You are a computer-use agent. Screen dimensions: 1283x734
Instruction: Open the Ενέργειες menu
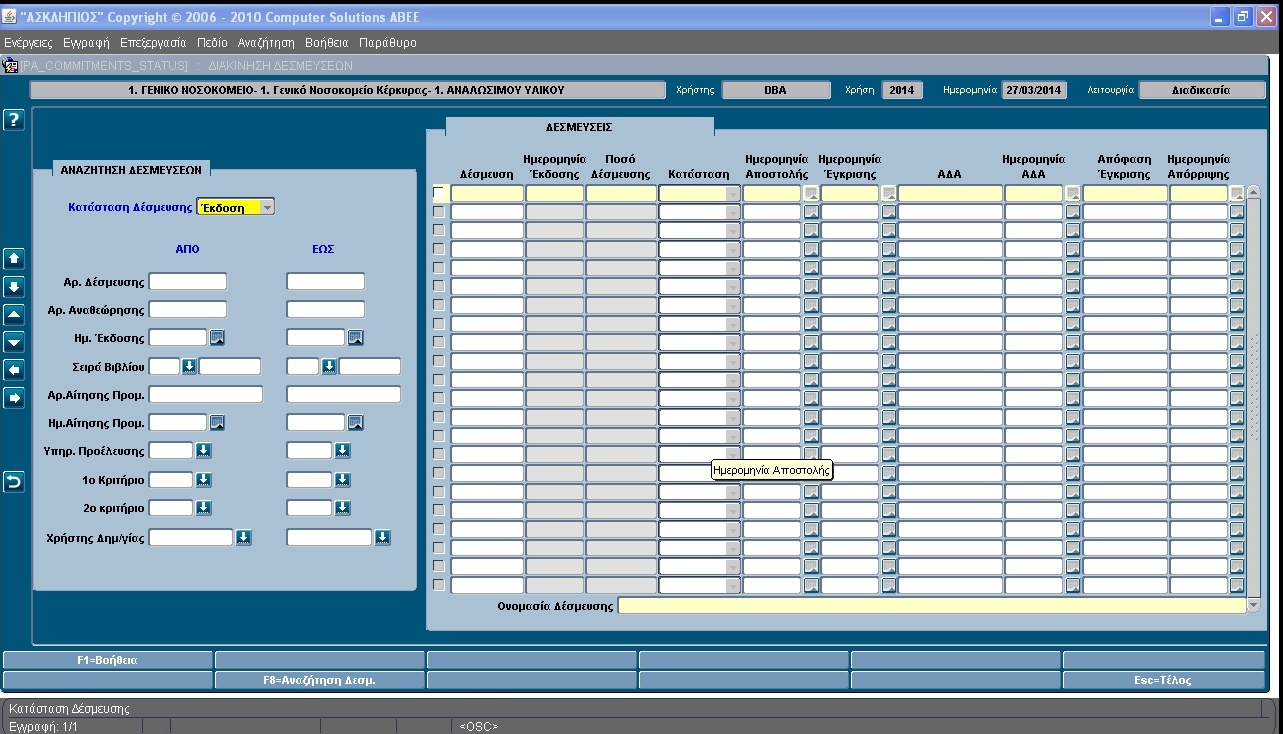[x=28, y=43]
